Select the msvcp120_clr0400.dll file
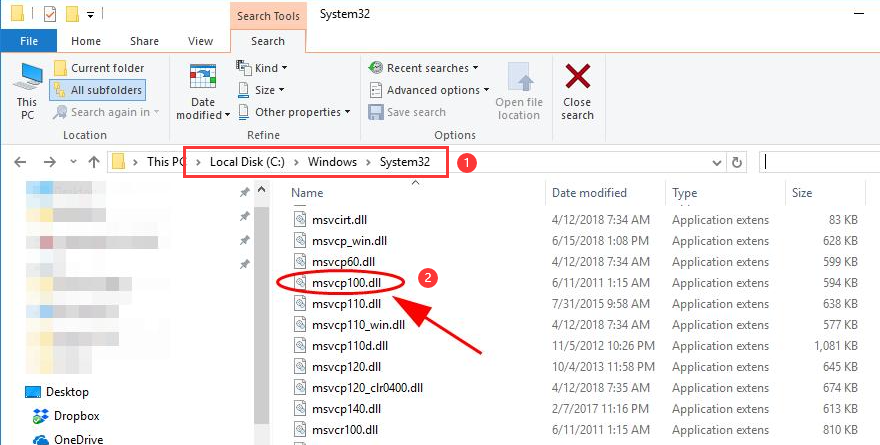 [x=368, y=388]
